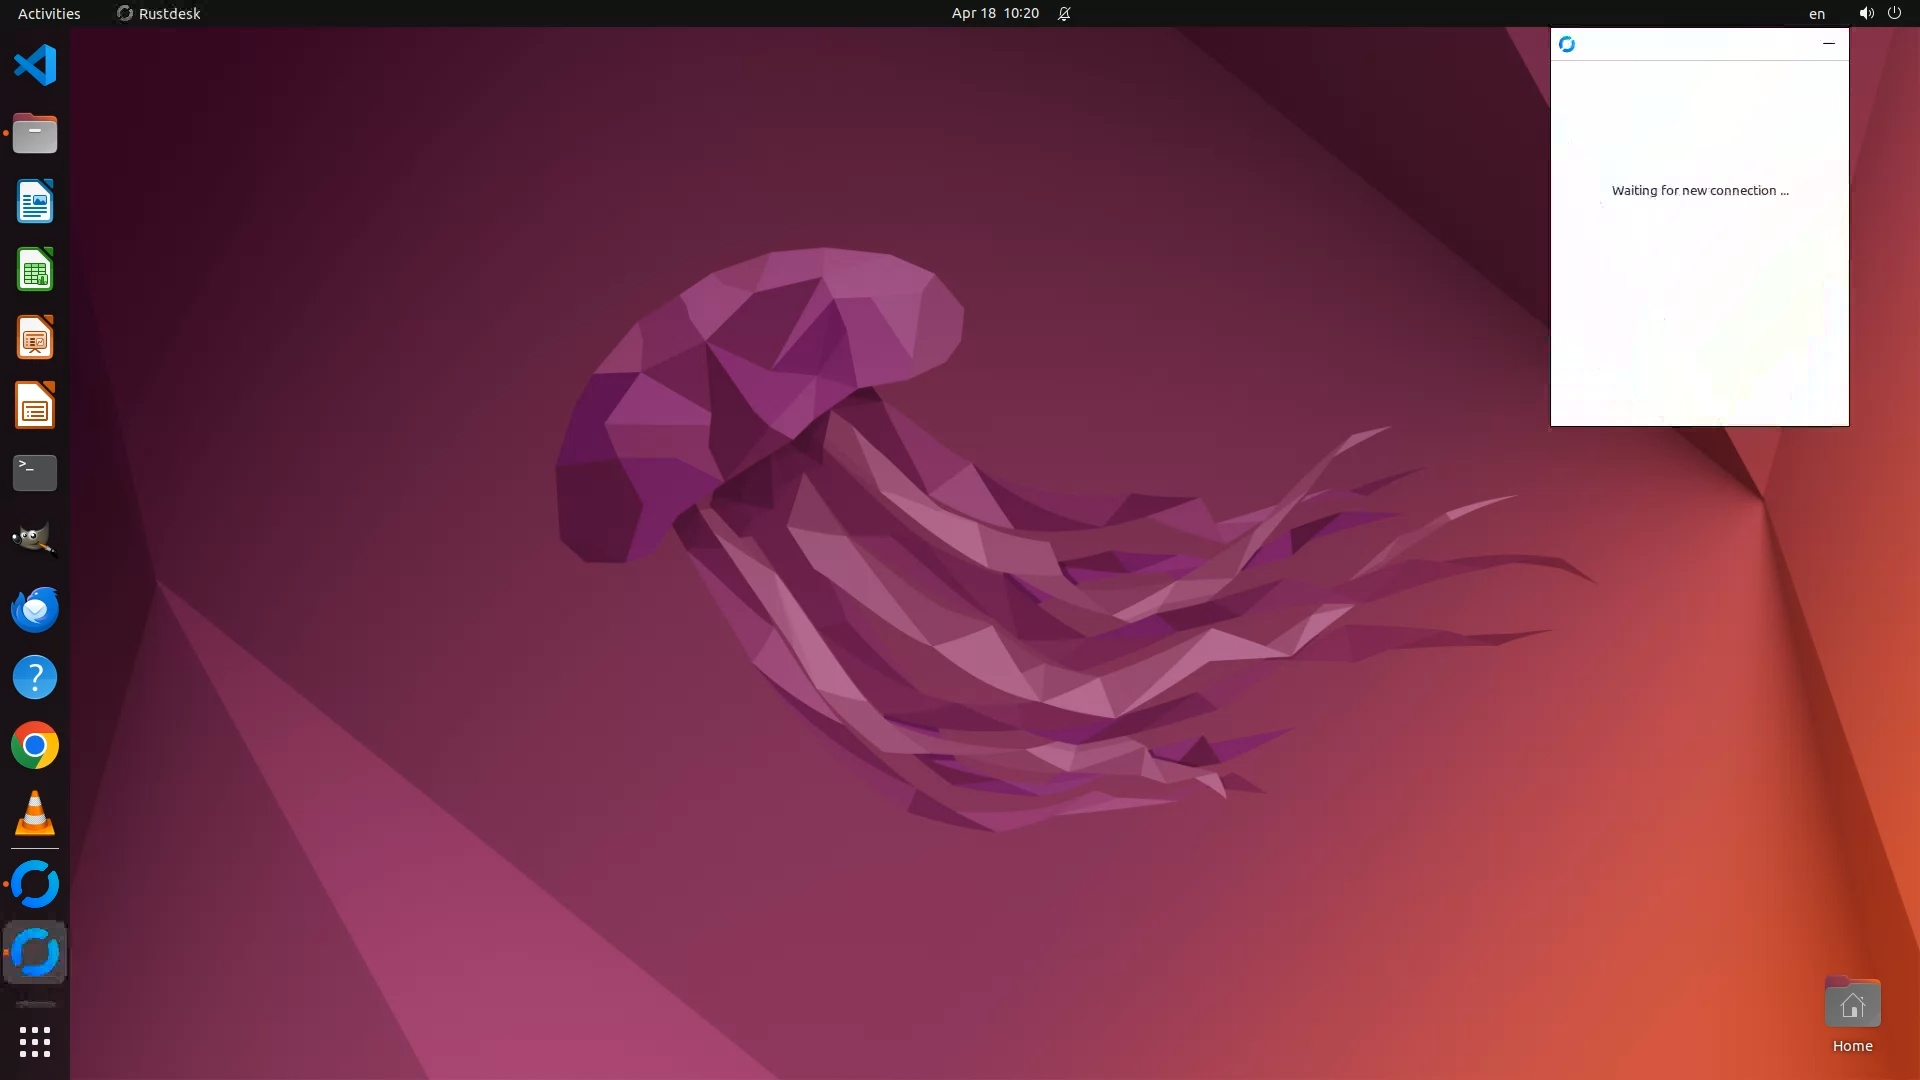Screen dimensions: 1920x1080
Task: Click the RustDesk logo in window header
Action: 1567,44
